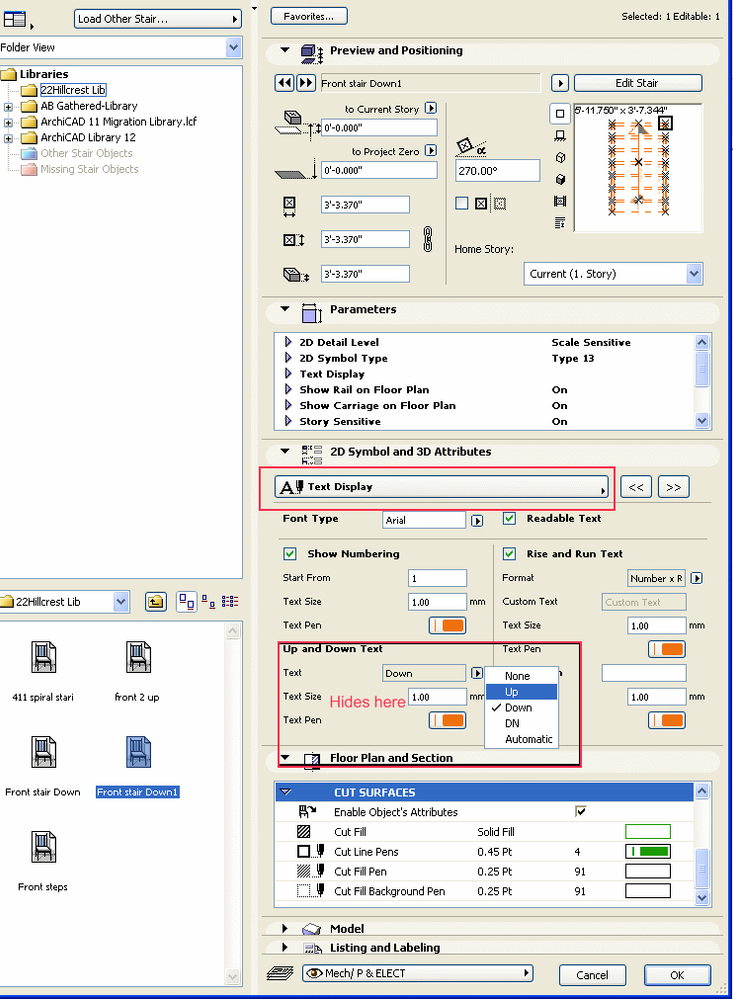Open the Cut Line Pens green swatch
733x999 pixels.
click(x=648, y=851)
